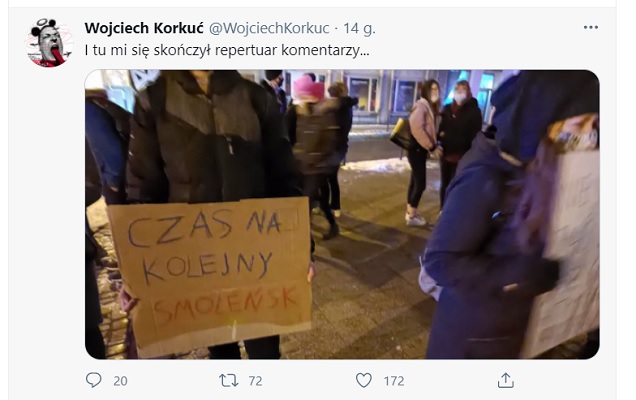The width and height of the screenshot is (636, 400).
Task: Click Wojciech Korkuć profile avatar
Action: [x=49, y=42]
